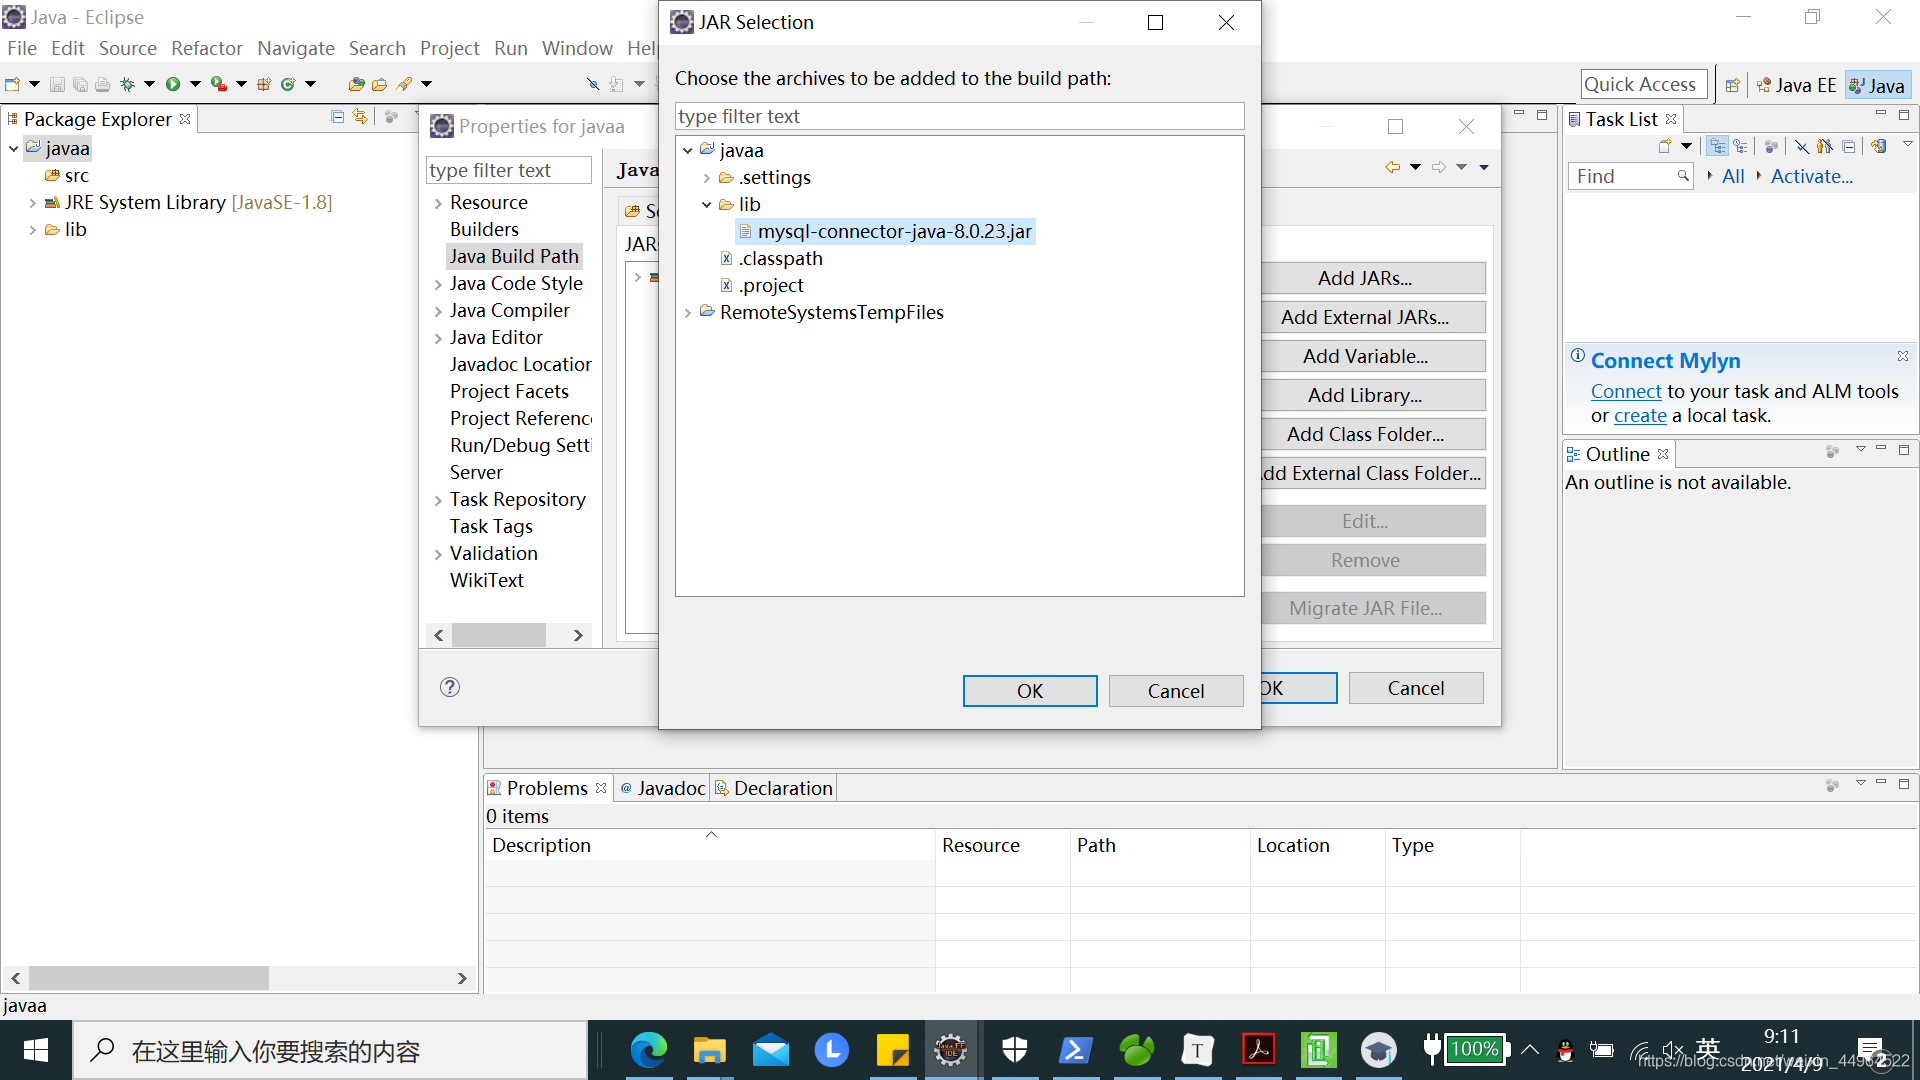Screen dimensions: 1920x1080
Task: Click Properties tree scroll-right arrow
Action: (x=578, y=635)
